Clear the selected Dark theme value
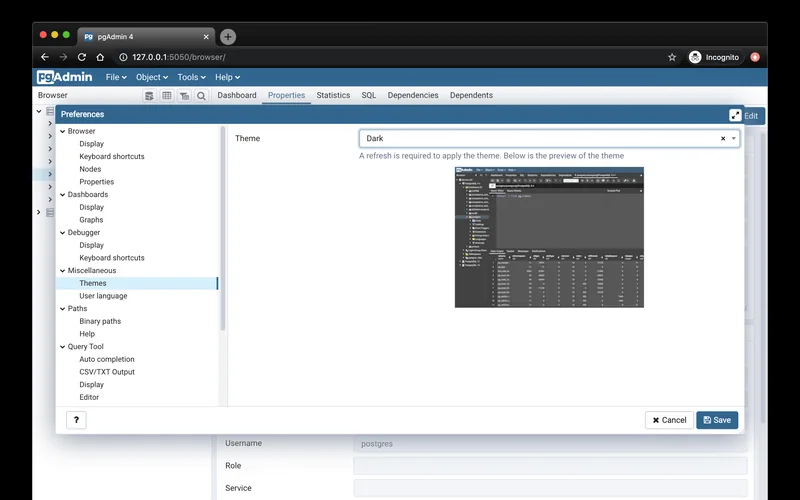 click(723, 138)
